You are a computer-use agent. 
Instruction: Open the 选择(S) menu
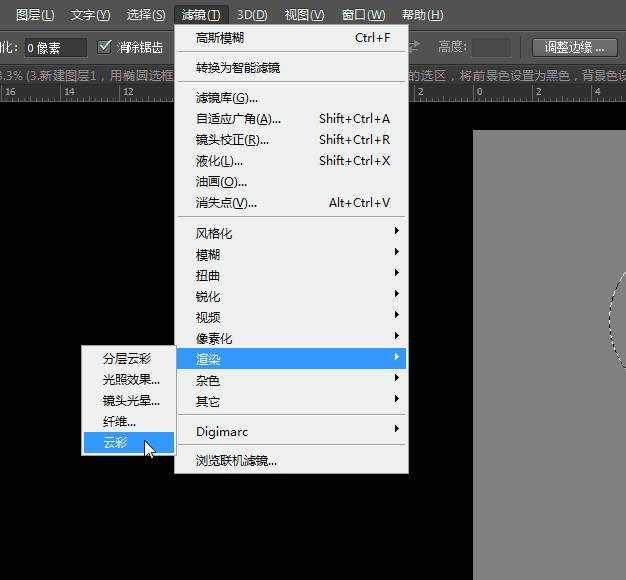tap(146, 15)
